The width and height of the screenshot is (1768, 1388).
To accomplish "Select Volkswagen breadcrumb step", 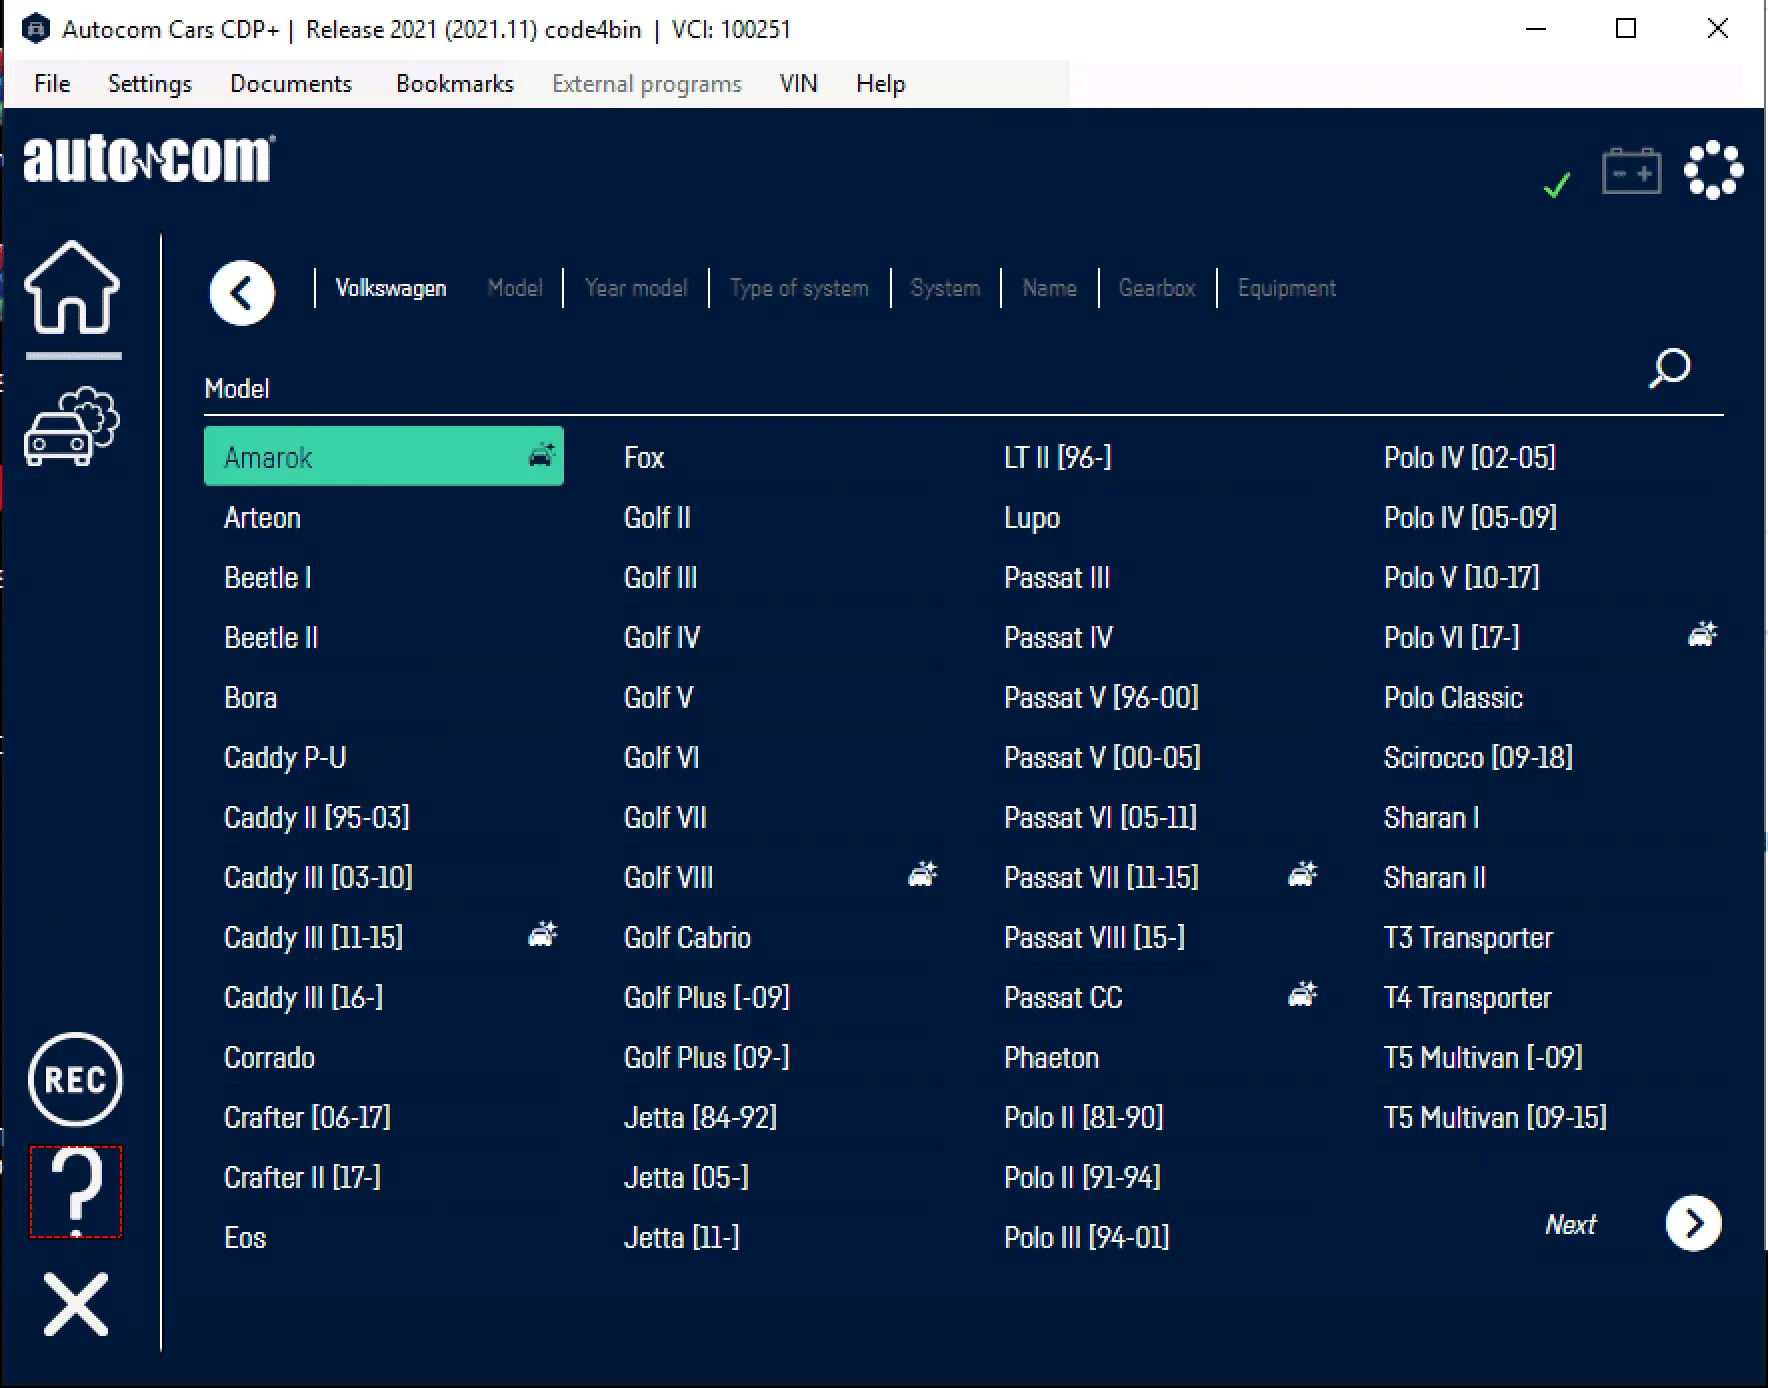I will pyautogui.click(x=391, y=288).
